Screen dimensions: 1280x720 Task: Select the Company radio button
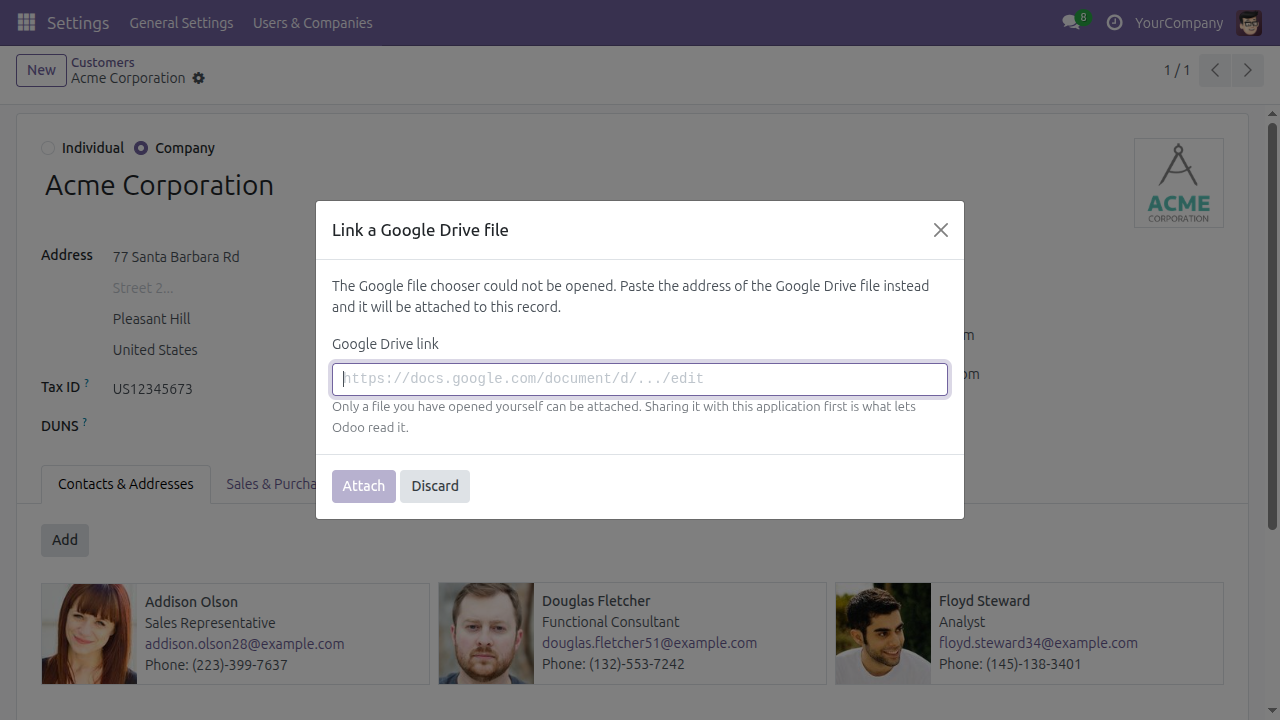coord(141,148)
